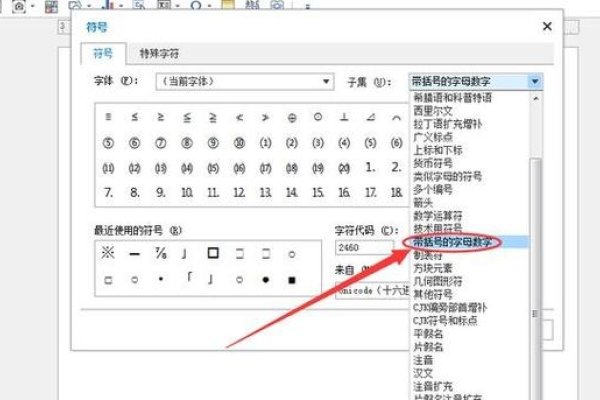Screen dimensions: 600x400
Task: Choose 货币符号 from subset list
Action: pos(433,163)
